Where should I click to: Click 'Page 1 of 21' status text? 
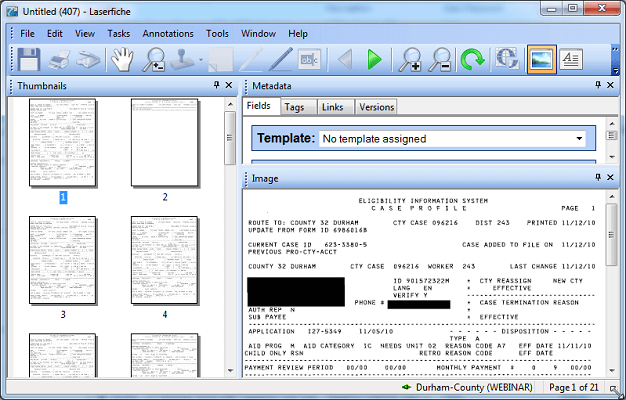tap(574, 387)
